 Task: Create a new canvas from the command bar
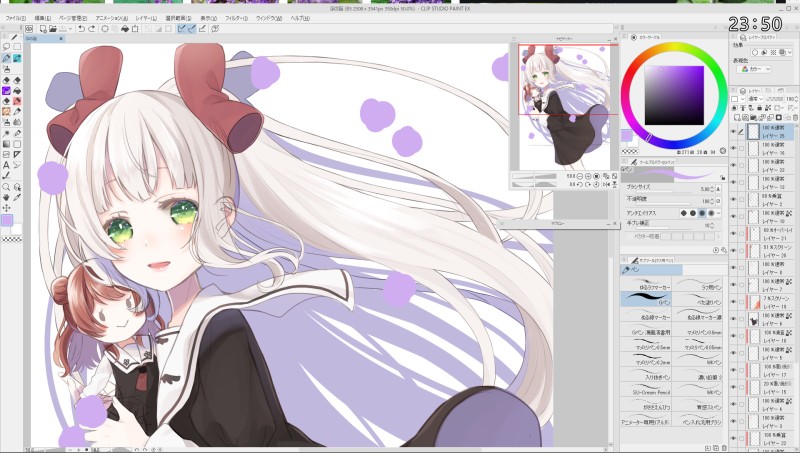pos(43,29)
